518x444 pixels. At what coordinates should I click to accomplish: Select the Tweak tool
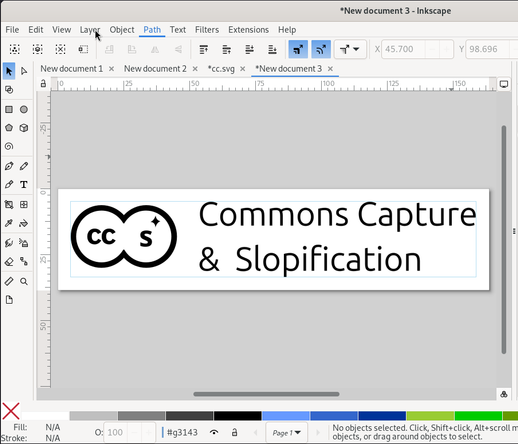tap(9, 243)
